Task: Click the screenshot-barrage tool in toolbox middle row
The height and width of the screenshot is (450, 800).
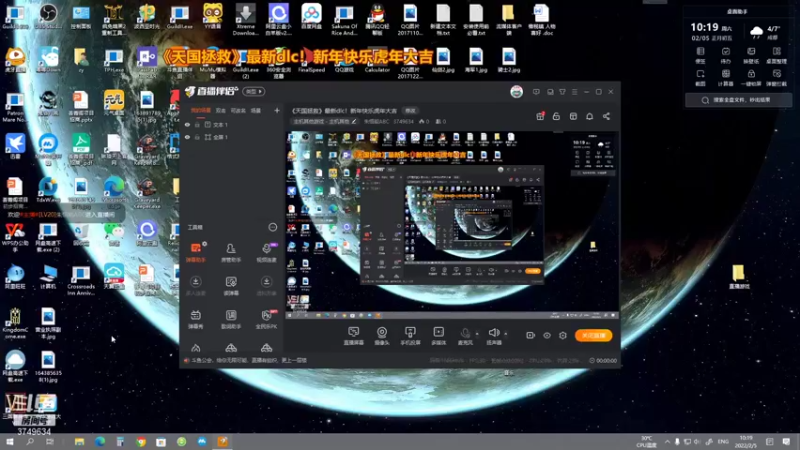Action: point(231,286)
